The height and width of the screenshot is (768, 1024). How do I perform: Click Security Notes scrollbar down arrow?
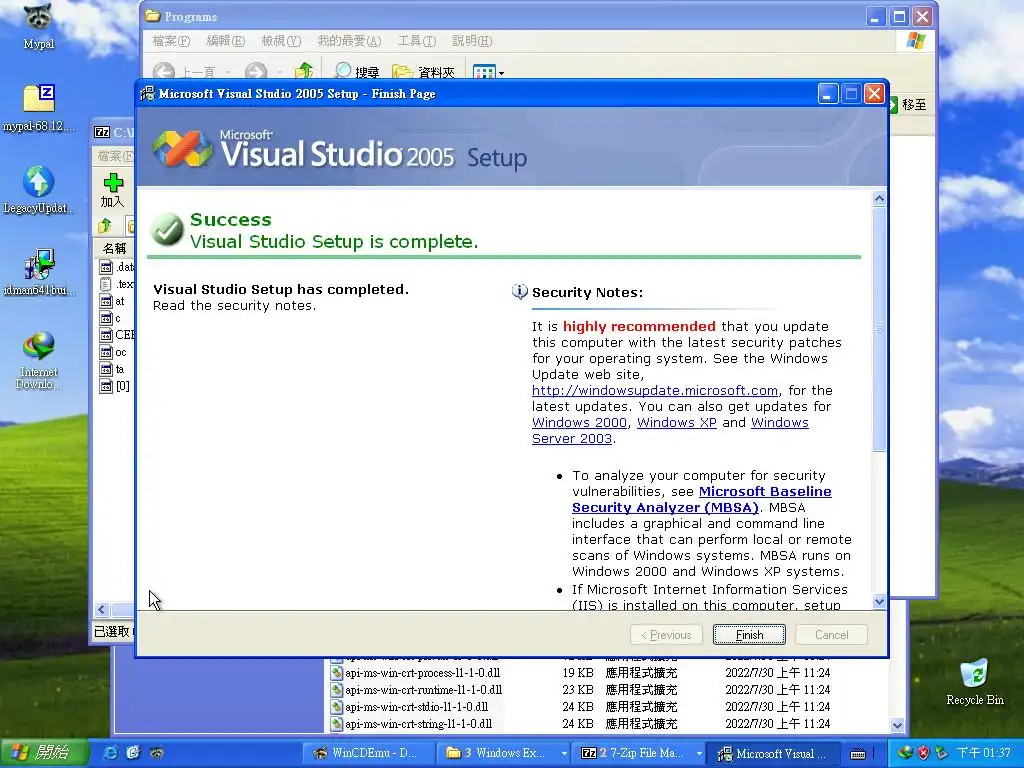coord(879,601)
